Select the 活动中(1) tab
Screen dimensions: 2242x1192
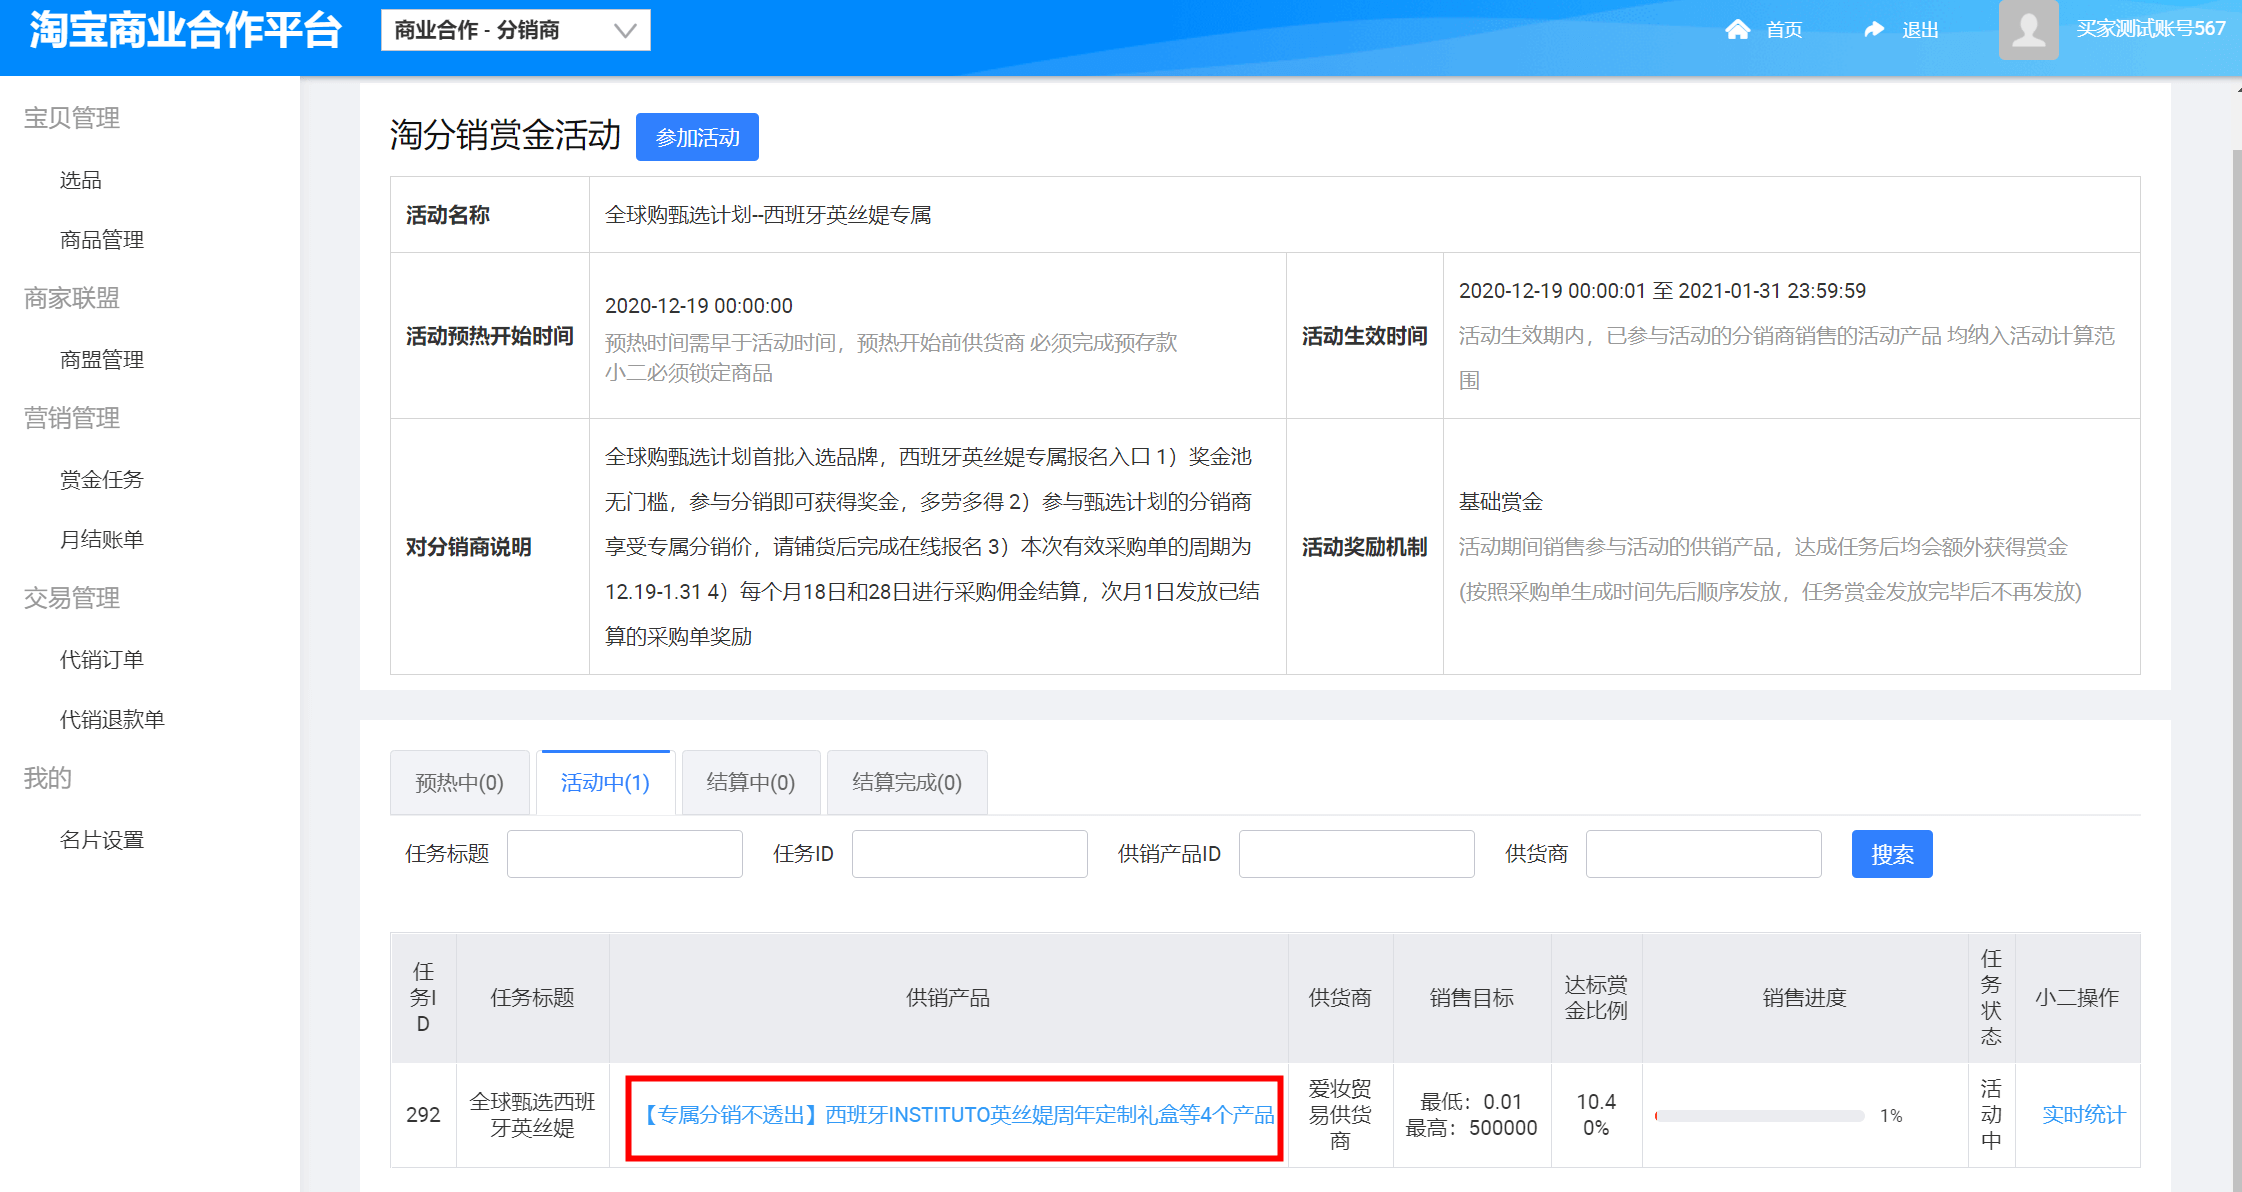605,782
